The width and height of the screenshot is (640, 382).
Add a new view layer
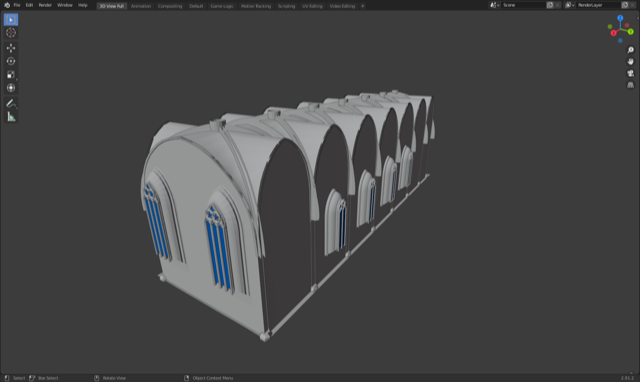(625, 5)
